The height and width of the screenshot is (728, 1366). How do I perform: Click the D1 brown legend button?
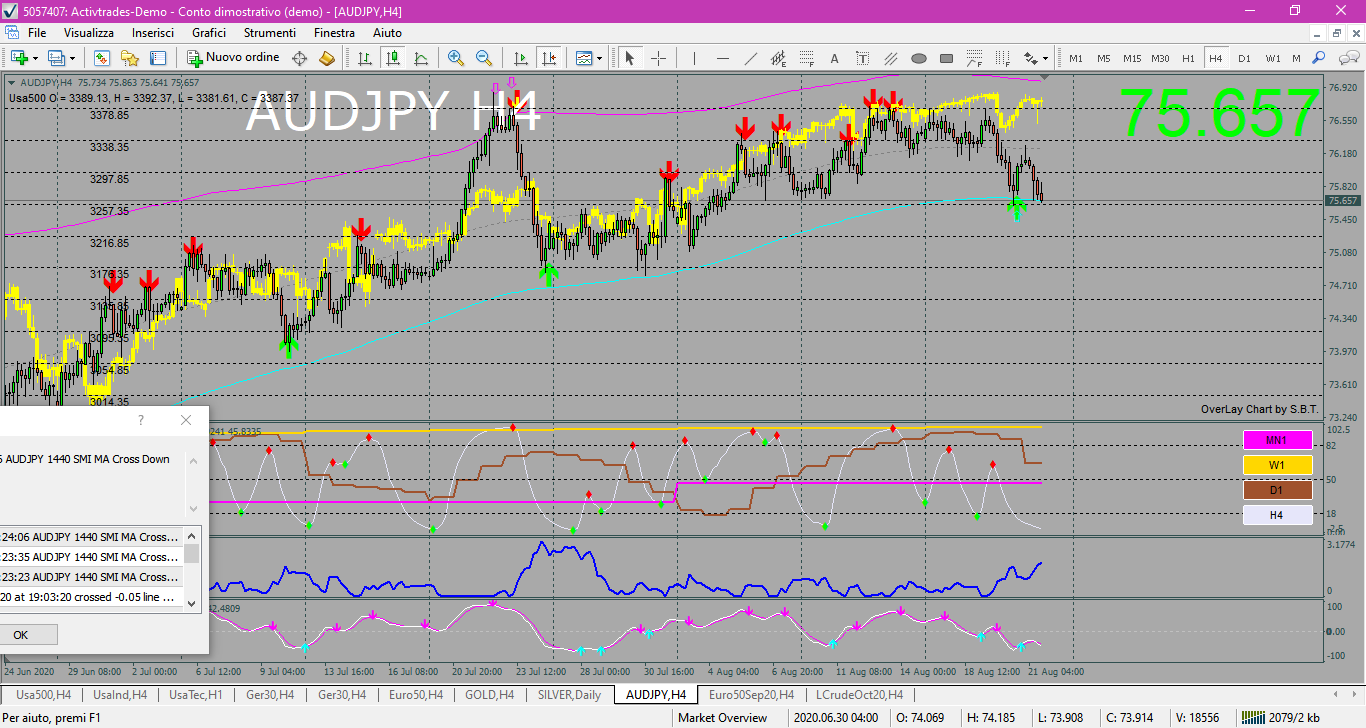click(x=1276, y=490)
